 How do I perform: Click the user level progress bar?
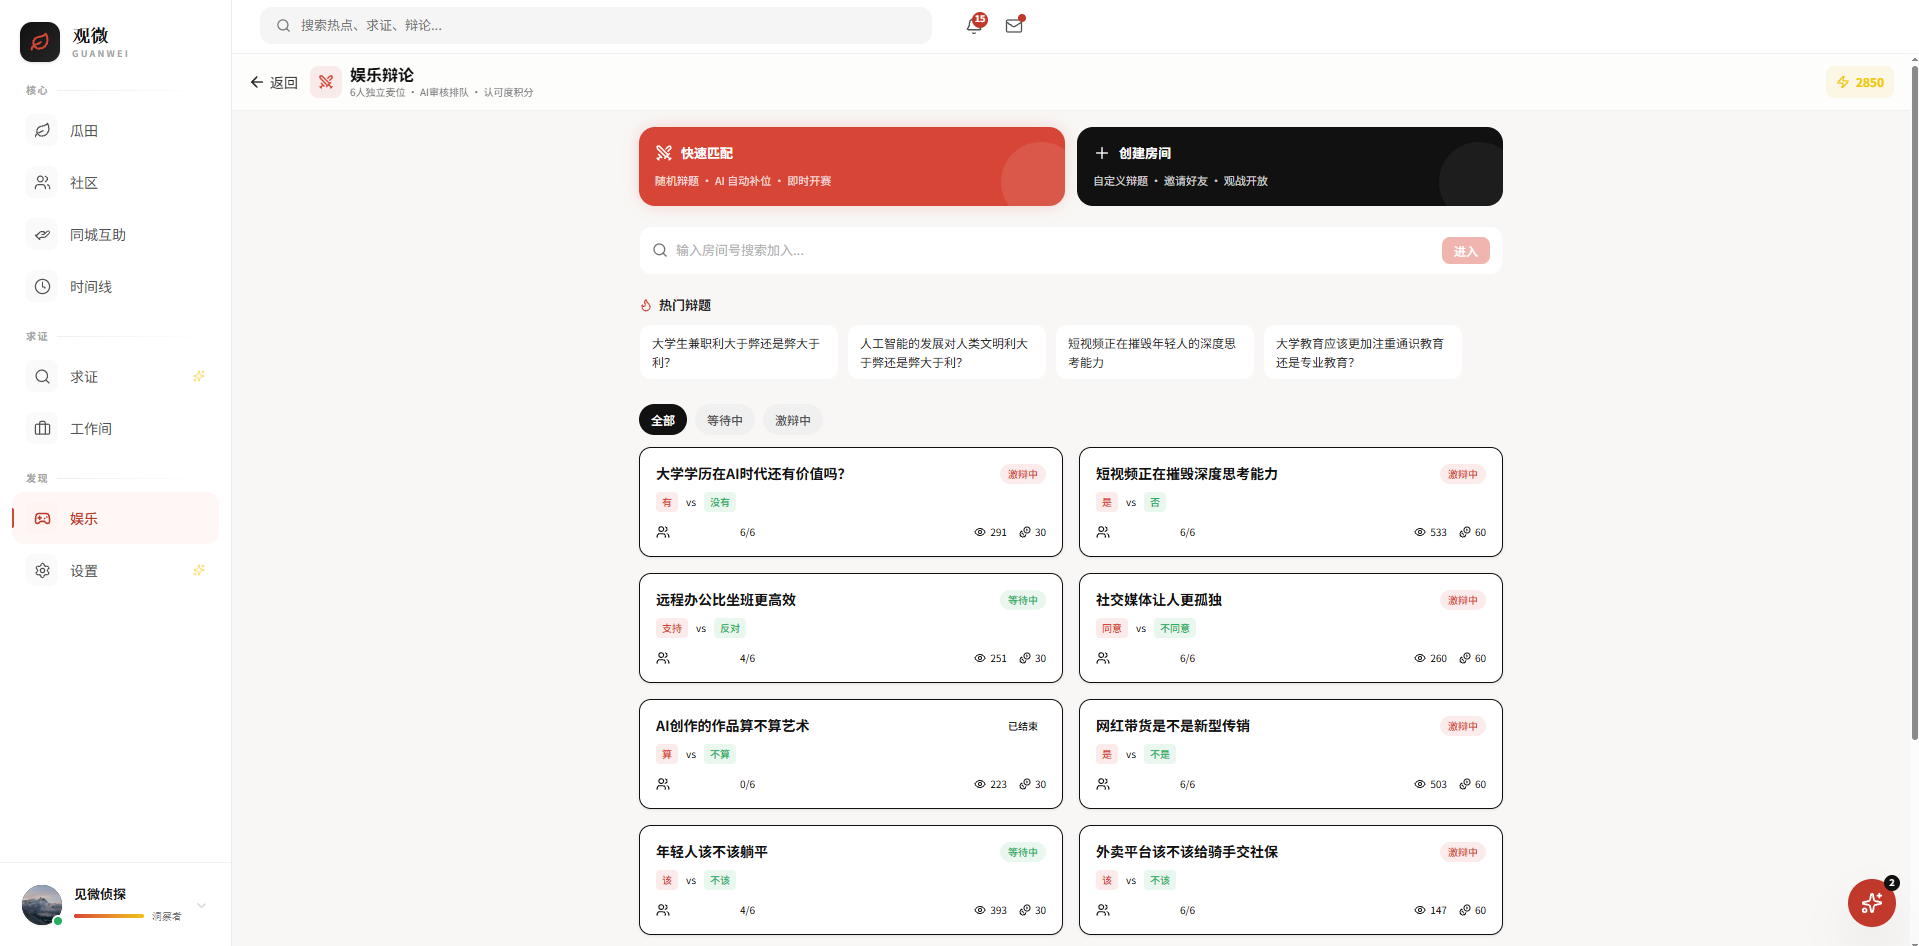(109, 916)
